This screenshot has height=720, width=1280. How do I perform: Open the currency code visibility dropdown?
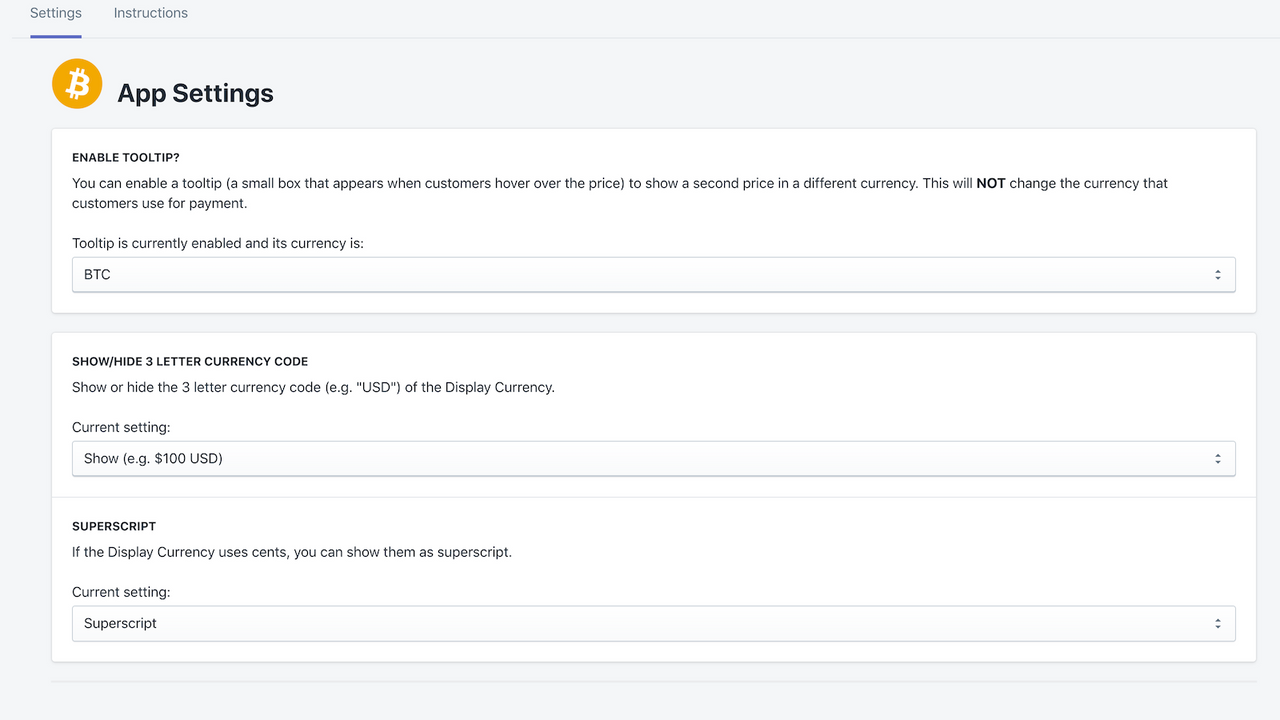coord(653,458)
